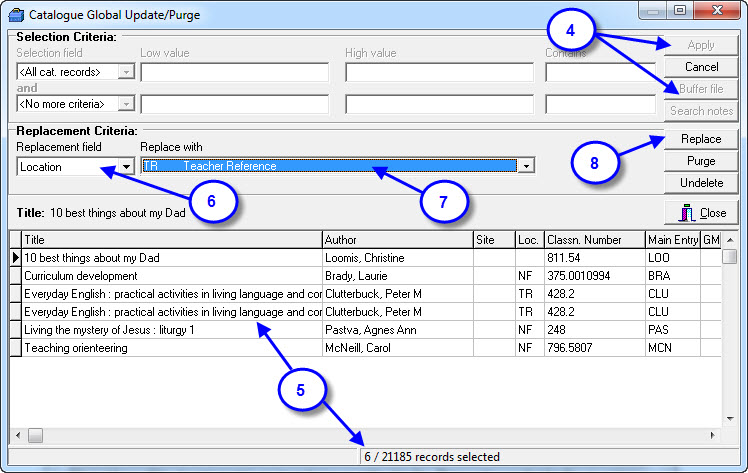Select Living the mystery of Jesus row
This screenshot has height=473, width=748.
pyautogui.click(x=170, y=330)
